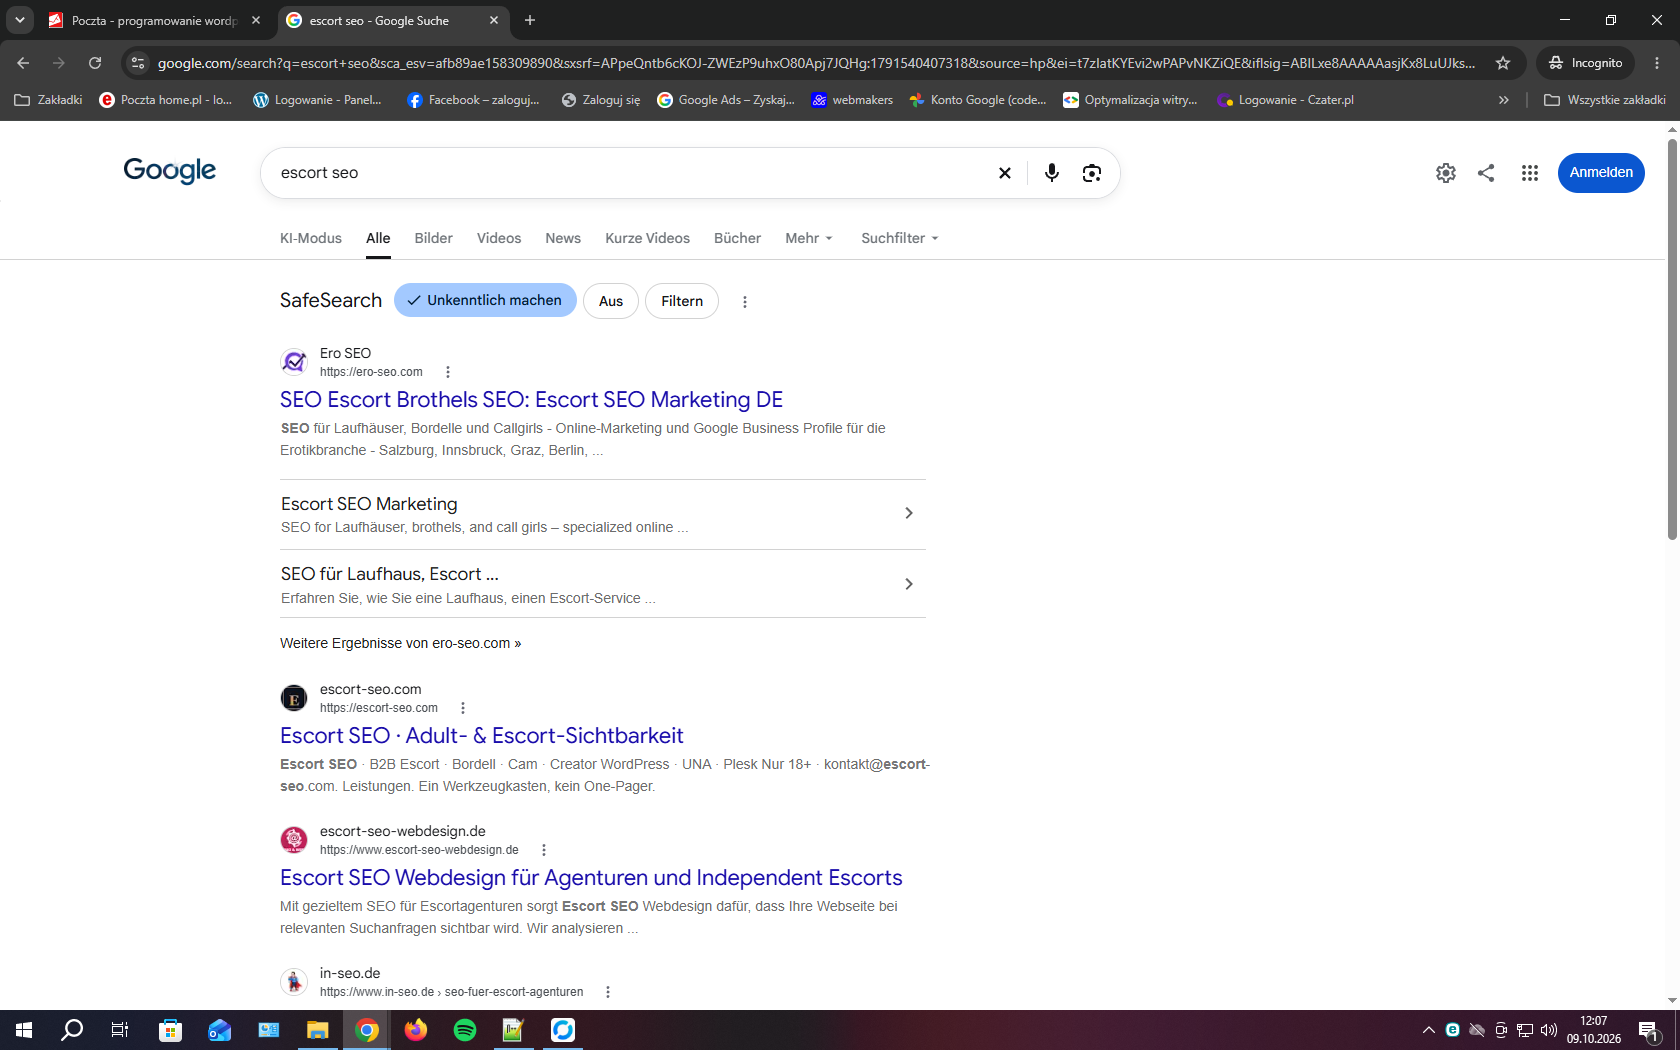1680x1050 pixels.
Task: Close the escort seo Google tab
Action: [x=494, y=20]
